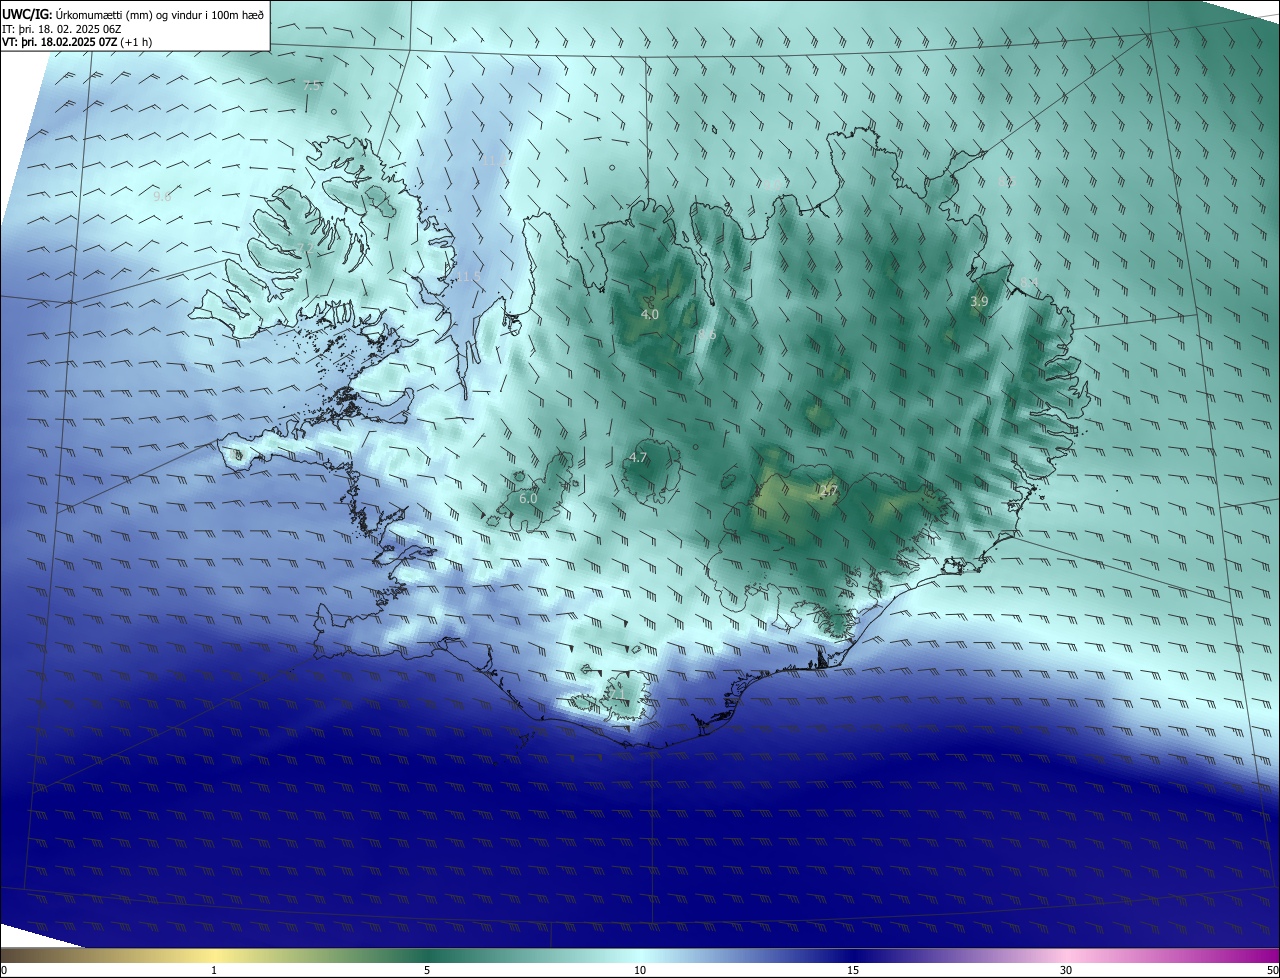Click color scale tick label 50
The height and width of the screenshot is (978, 1280).
(x=1272, y=970)
